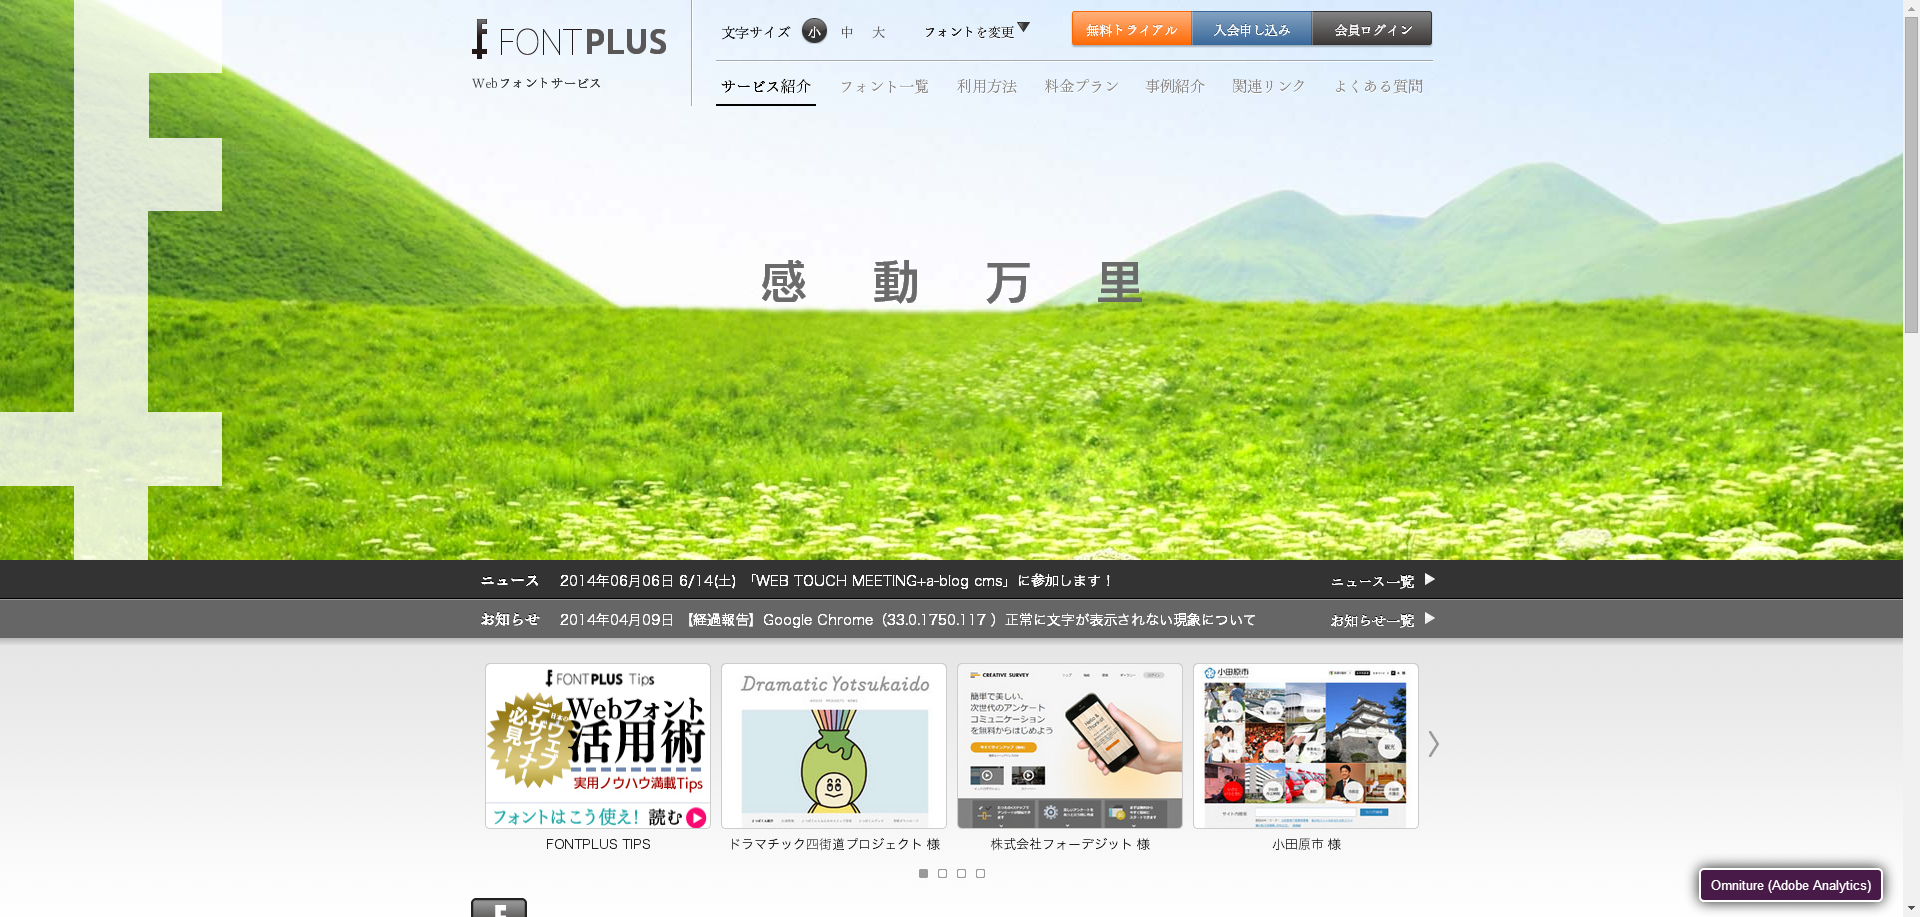Open the pricing plan menu item

(1081, 86)
